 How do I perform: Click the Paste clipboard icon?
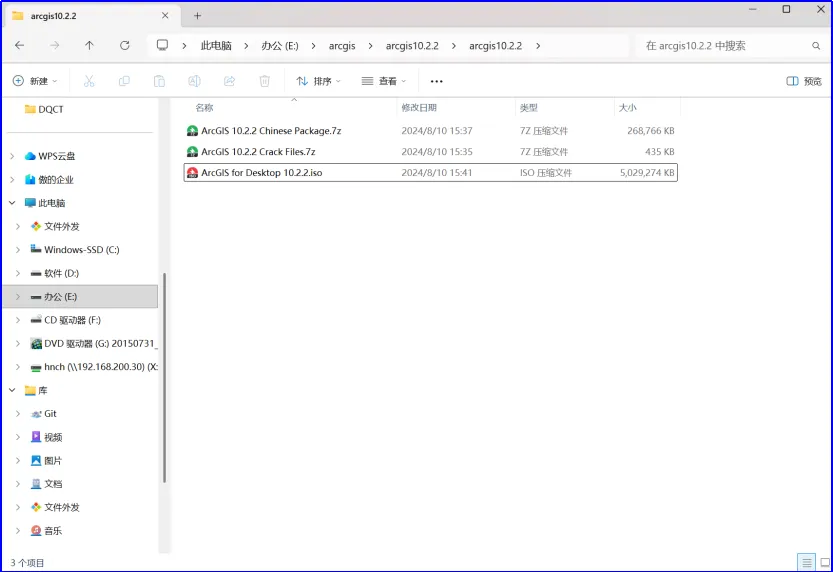click(159, 81)
